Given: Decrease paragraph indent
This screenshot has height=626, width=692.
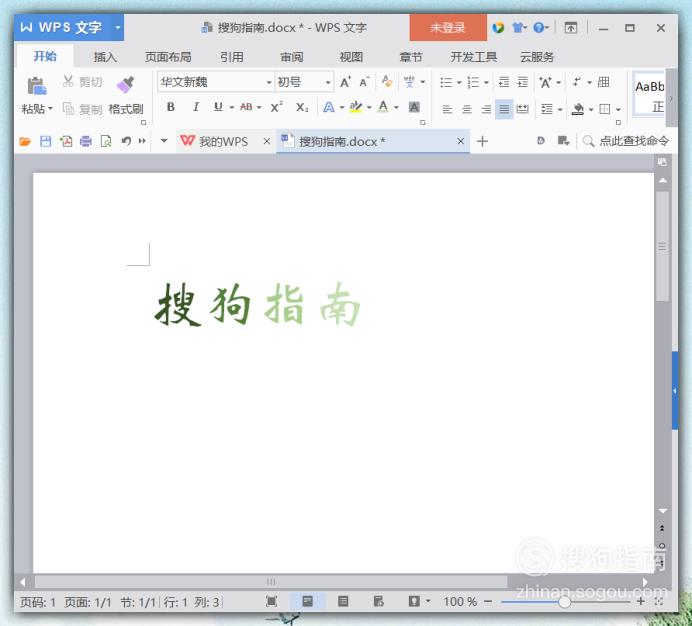Looking at the screenshot, I should 504,82.
